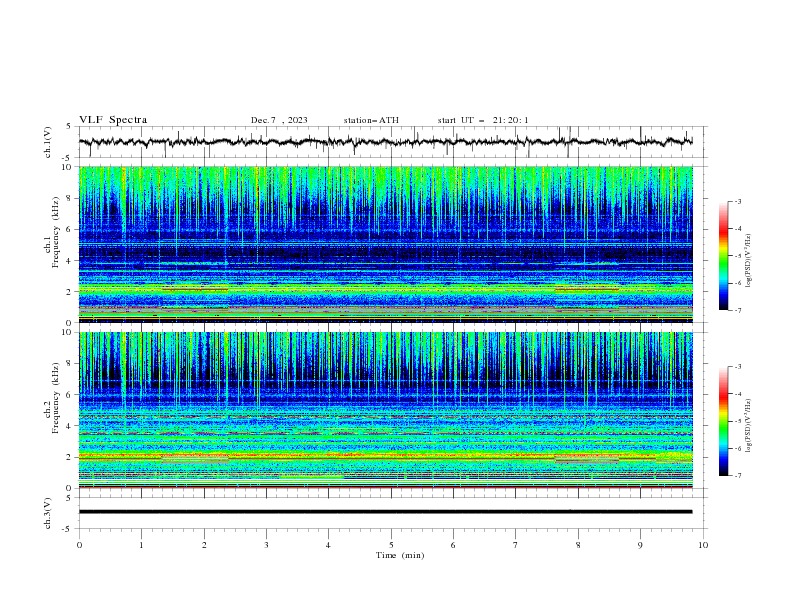Click the 'station=ATH' label
This screenshot has height=612, width=792.
coord(371,120)
